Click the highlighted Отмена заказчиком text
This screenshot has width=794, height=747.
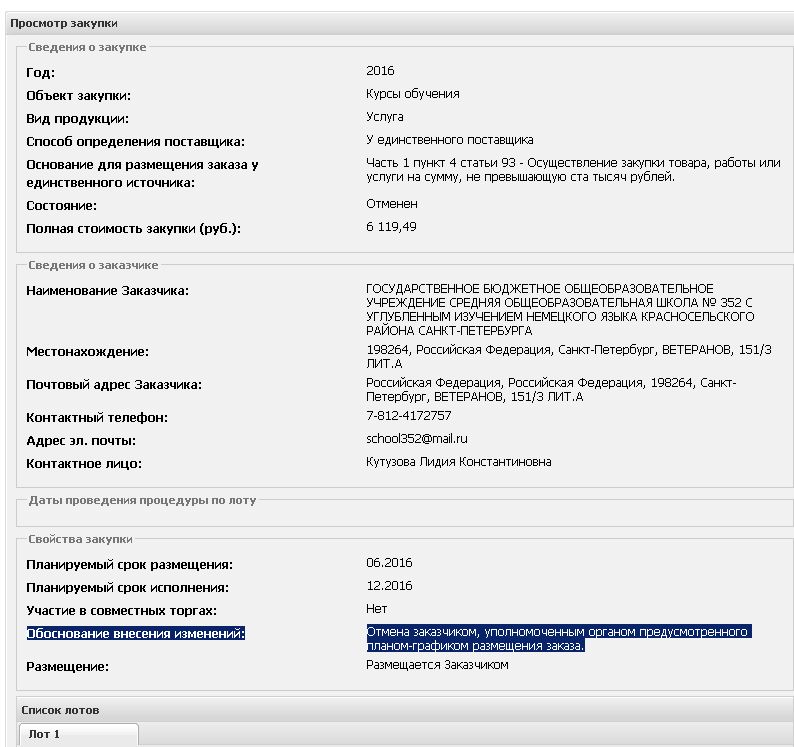559,639
